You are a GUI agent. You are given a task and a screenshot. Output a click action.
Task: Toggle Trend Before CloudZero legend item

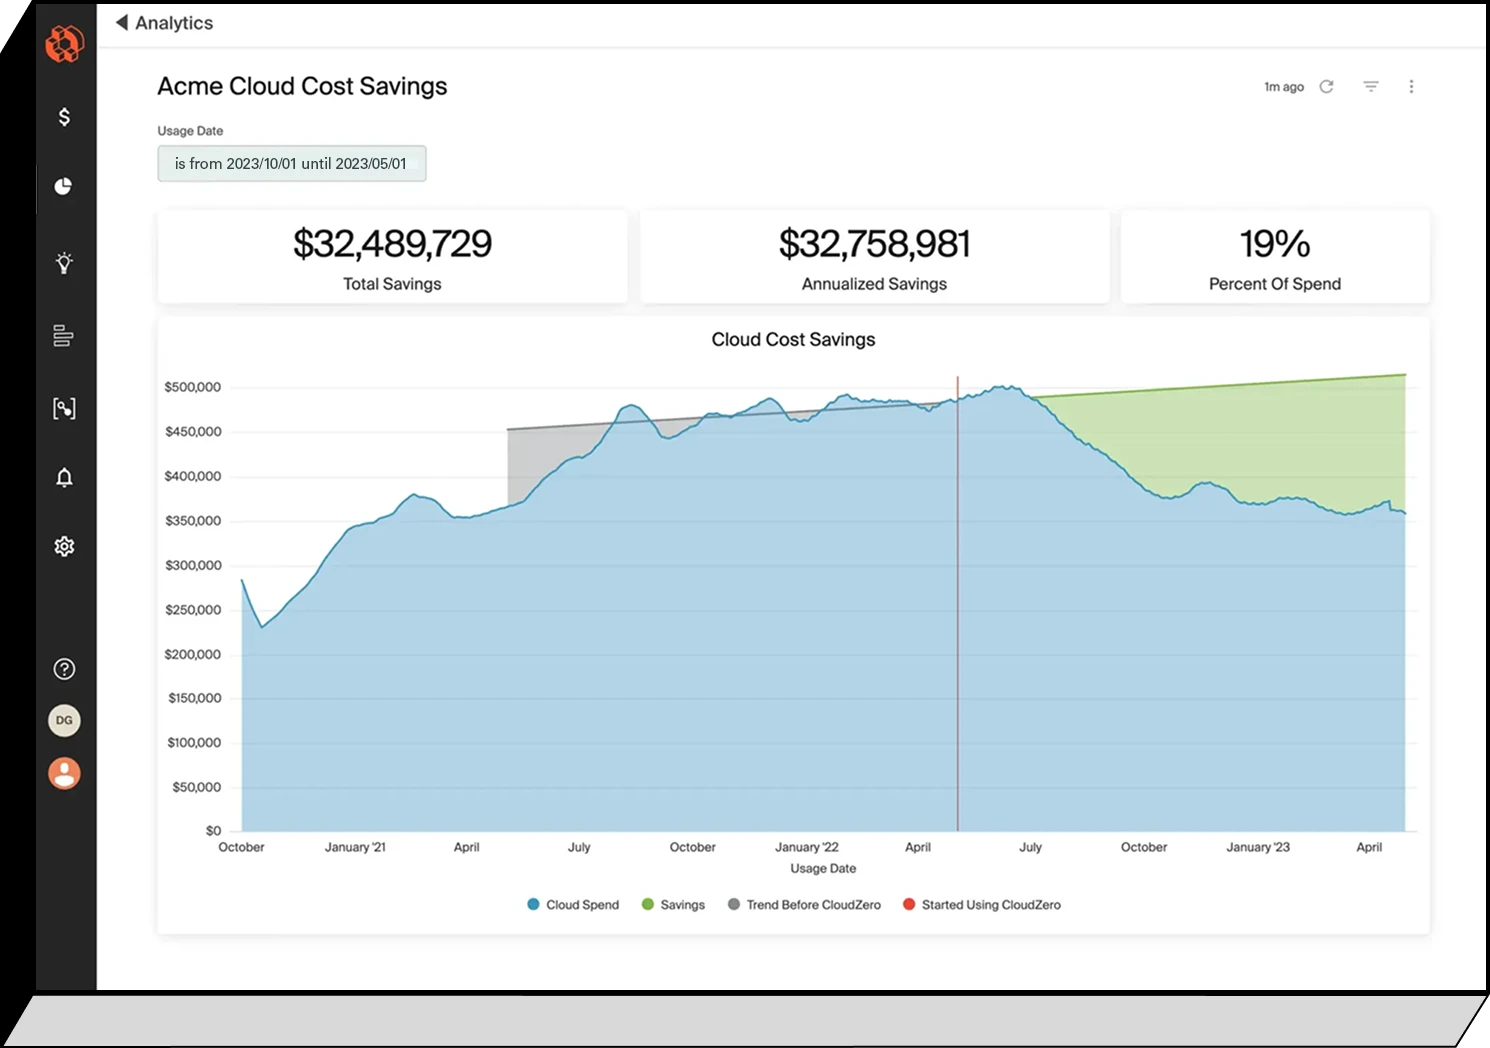804,905
